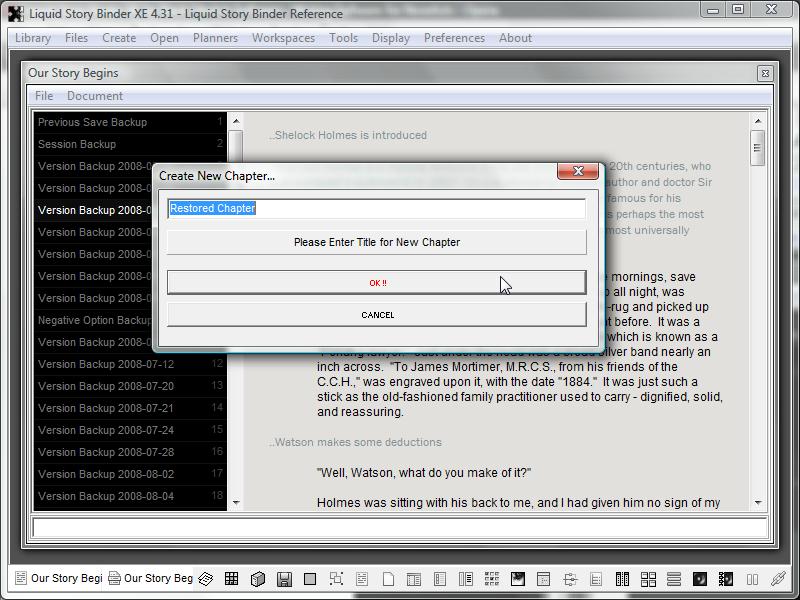Open the Planners menu
Viewport: 800px width, 600px height.
[215, 38]
